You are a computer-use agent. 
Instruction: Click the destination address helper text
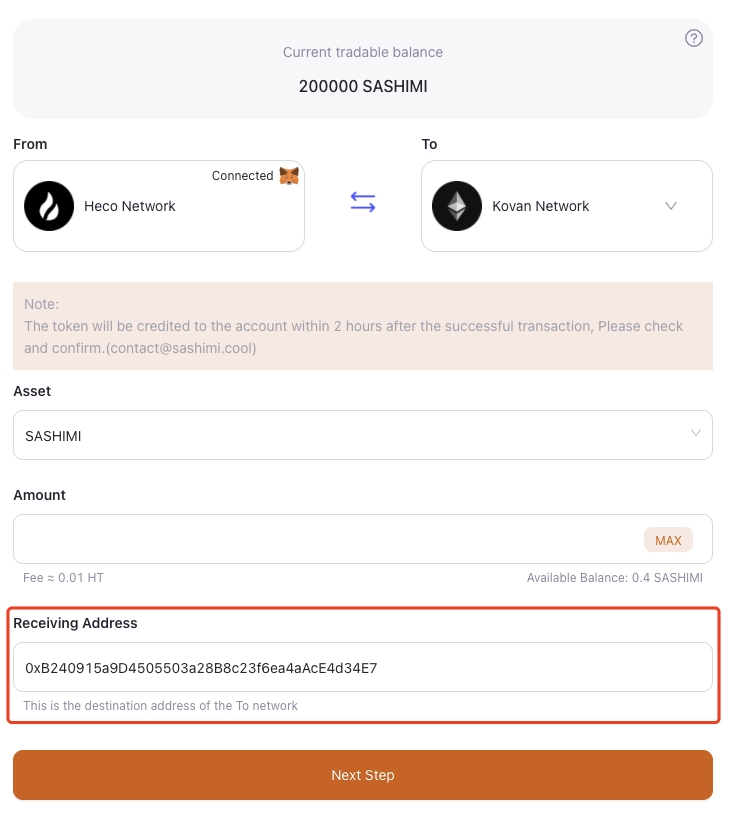coord(161,705)
